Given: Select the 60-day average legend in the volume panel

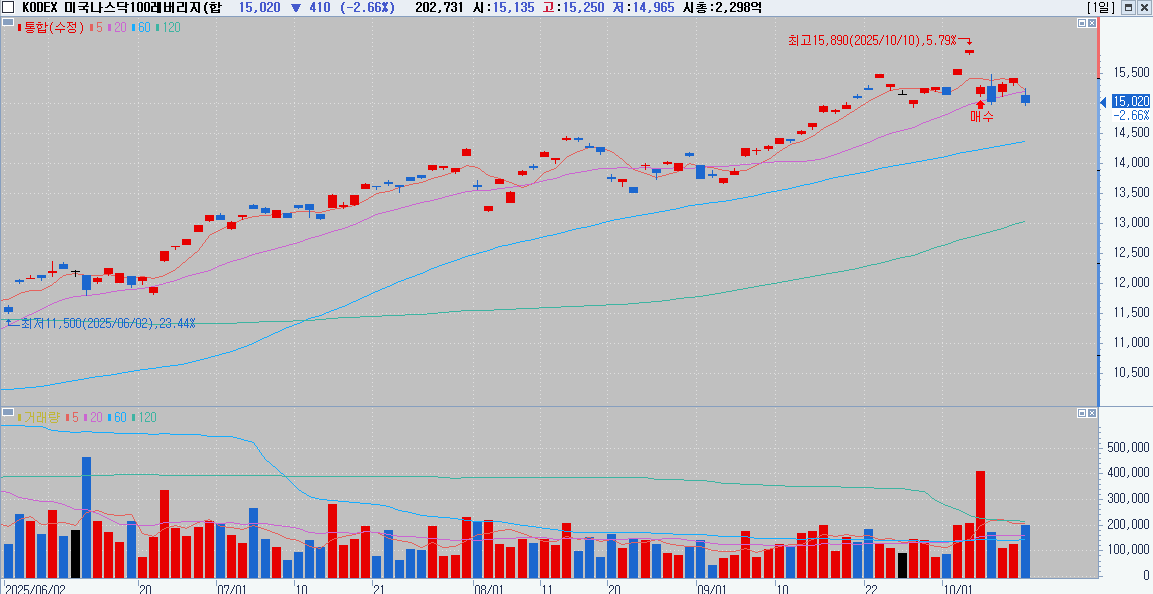Looking at the screenshot, I should (118, 417).
